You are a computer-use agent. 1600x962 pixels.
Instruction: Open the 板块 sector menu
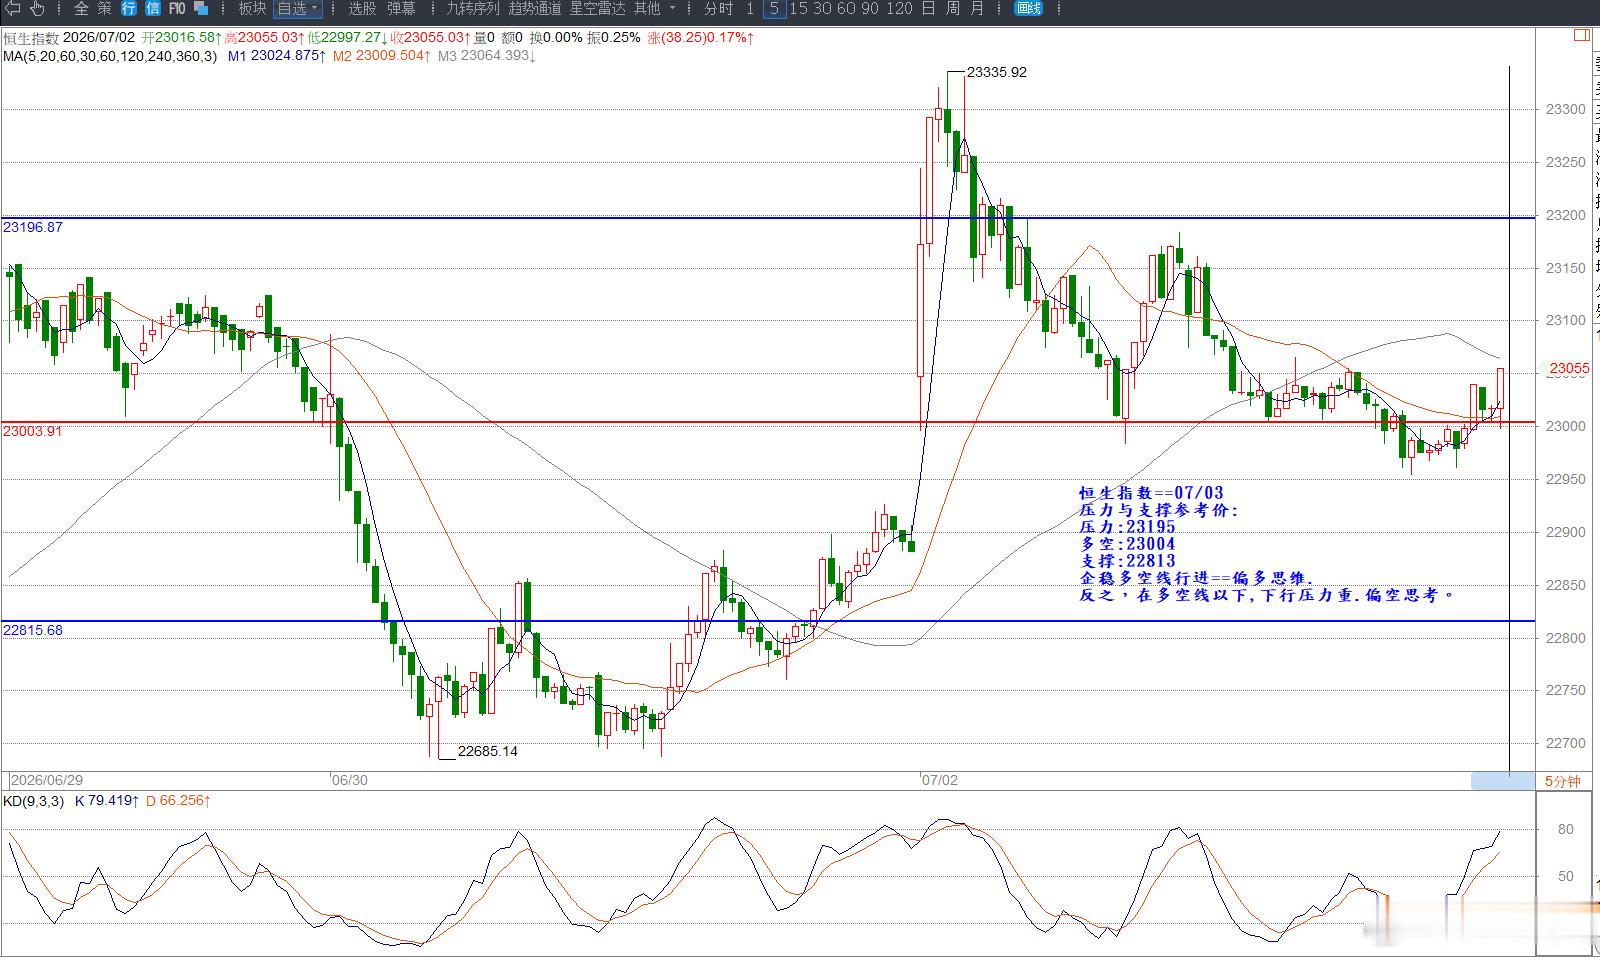click(x=252, y=9)
